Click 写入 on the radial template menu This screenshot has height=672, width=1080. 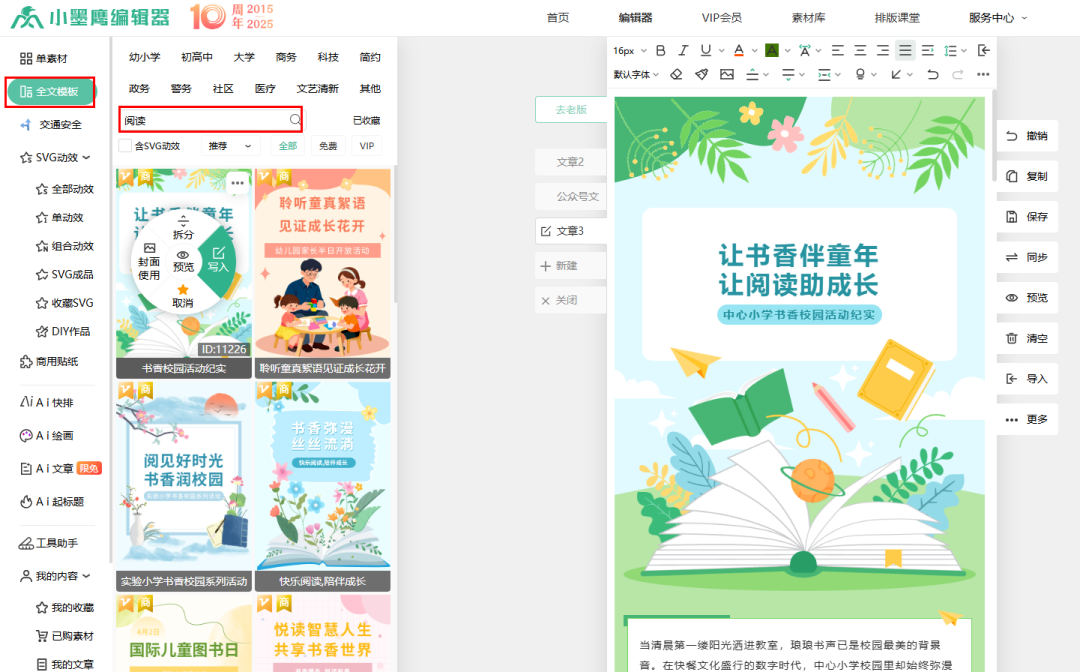click(219, 260)
